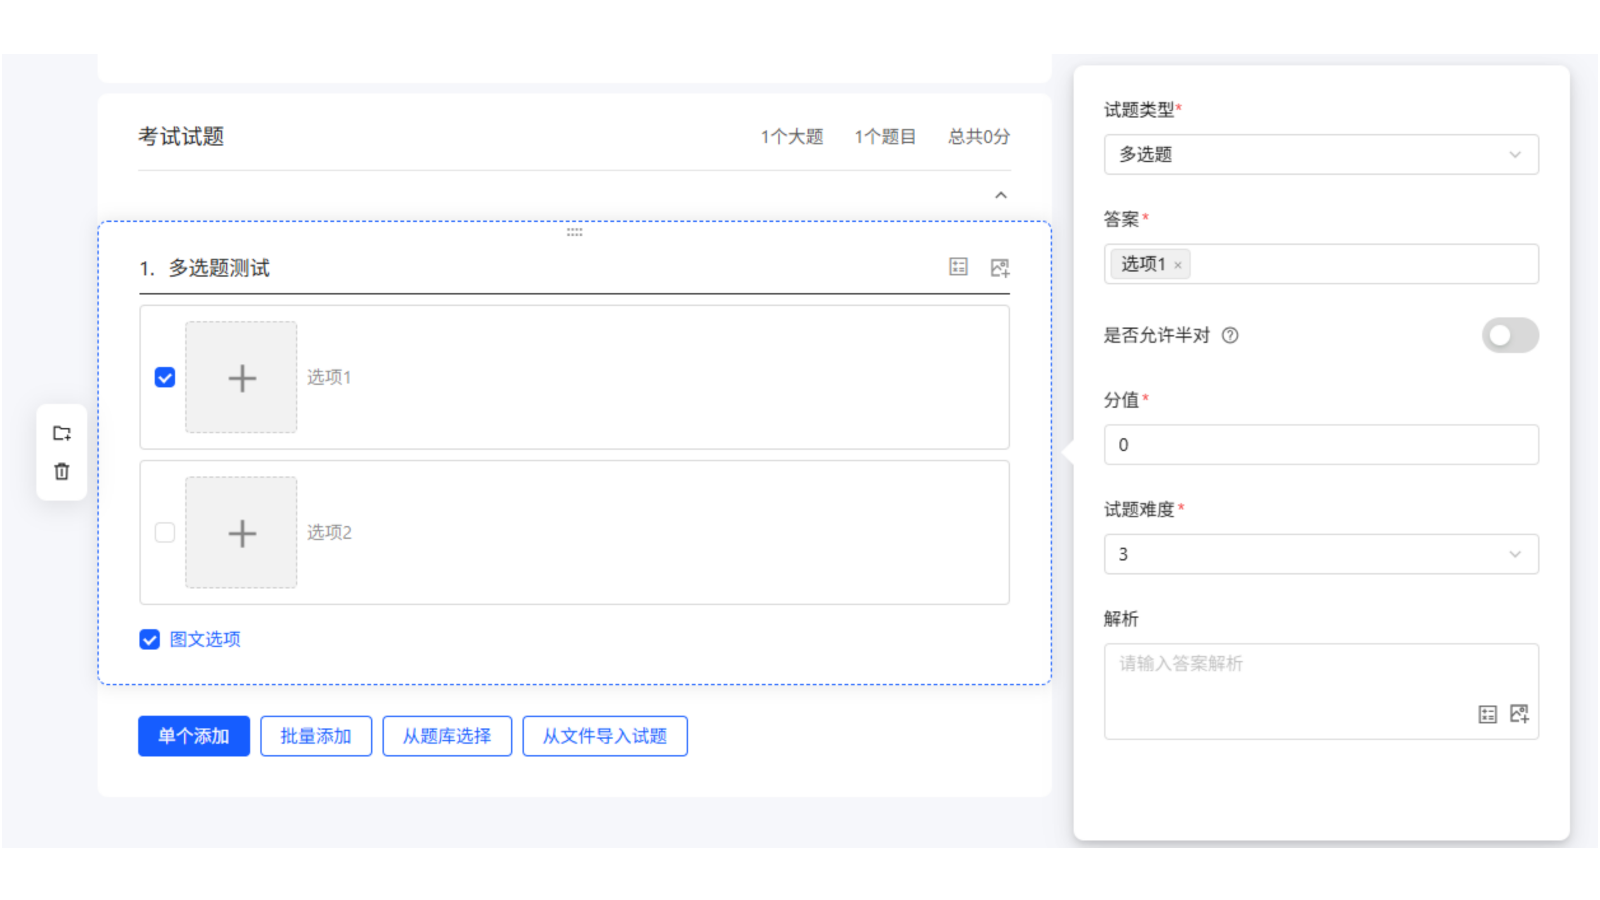Viewport: 1600px width, 900px height.
Task: Click inside the 分值 input field
Action: click(x=1320, y=444)
